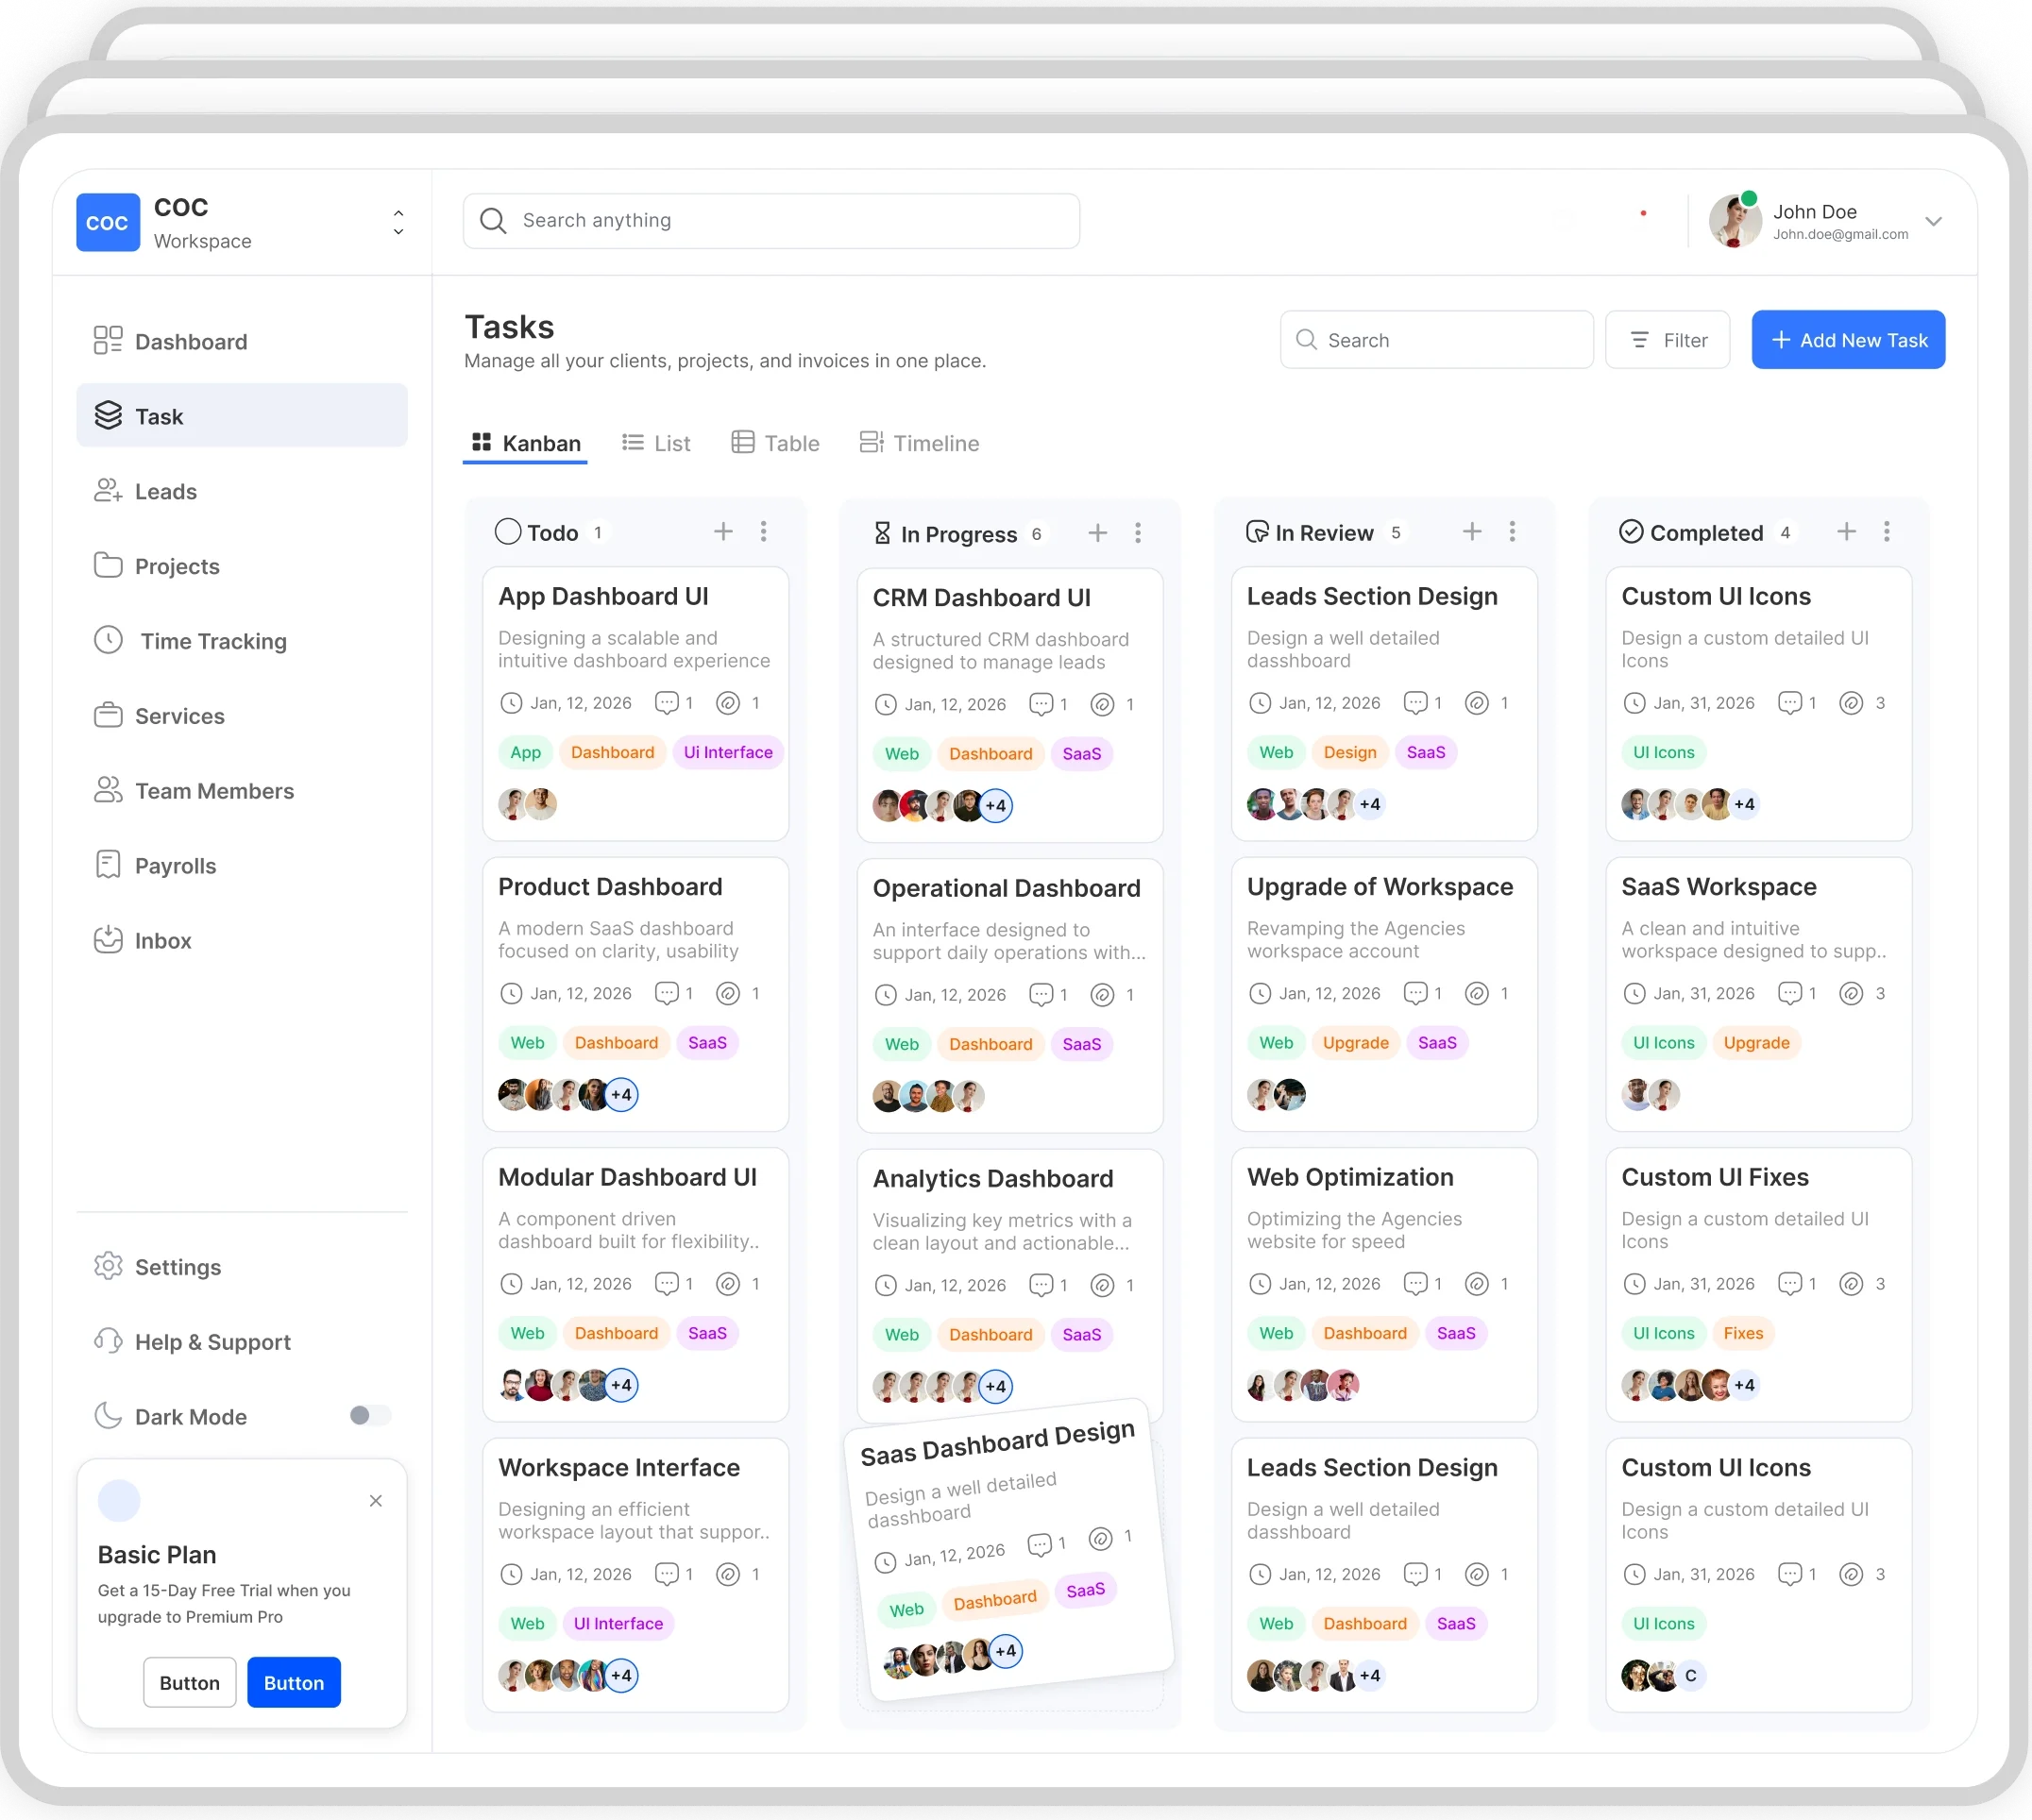This screenshot has width=2032, height=1820.
Task: Close the Basic Plan promo card
Action: coord(376,1500)
